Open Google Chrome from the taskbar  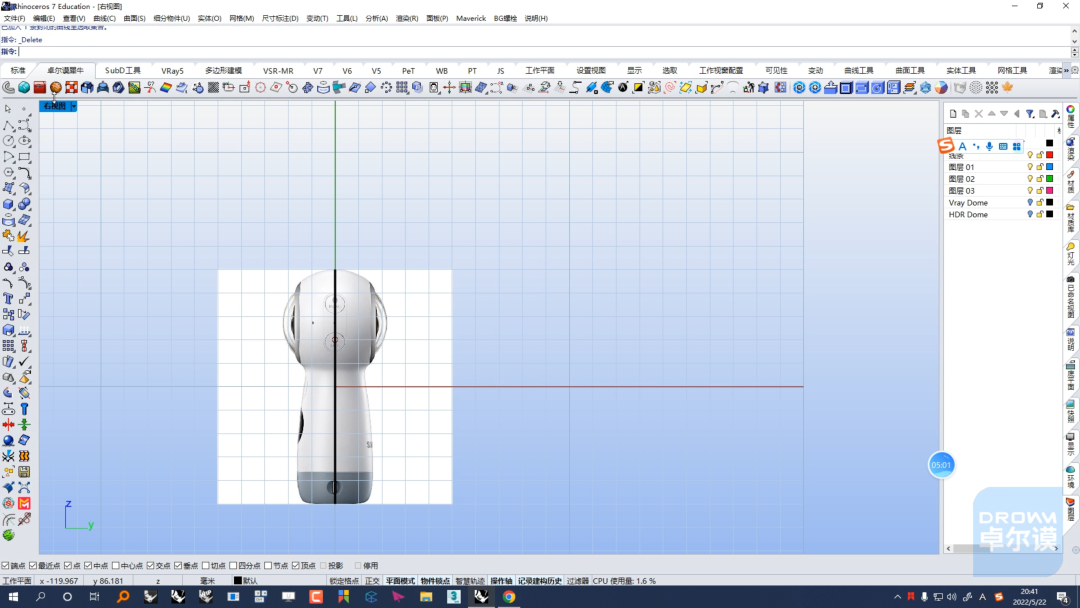(x=509, y=597)
